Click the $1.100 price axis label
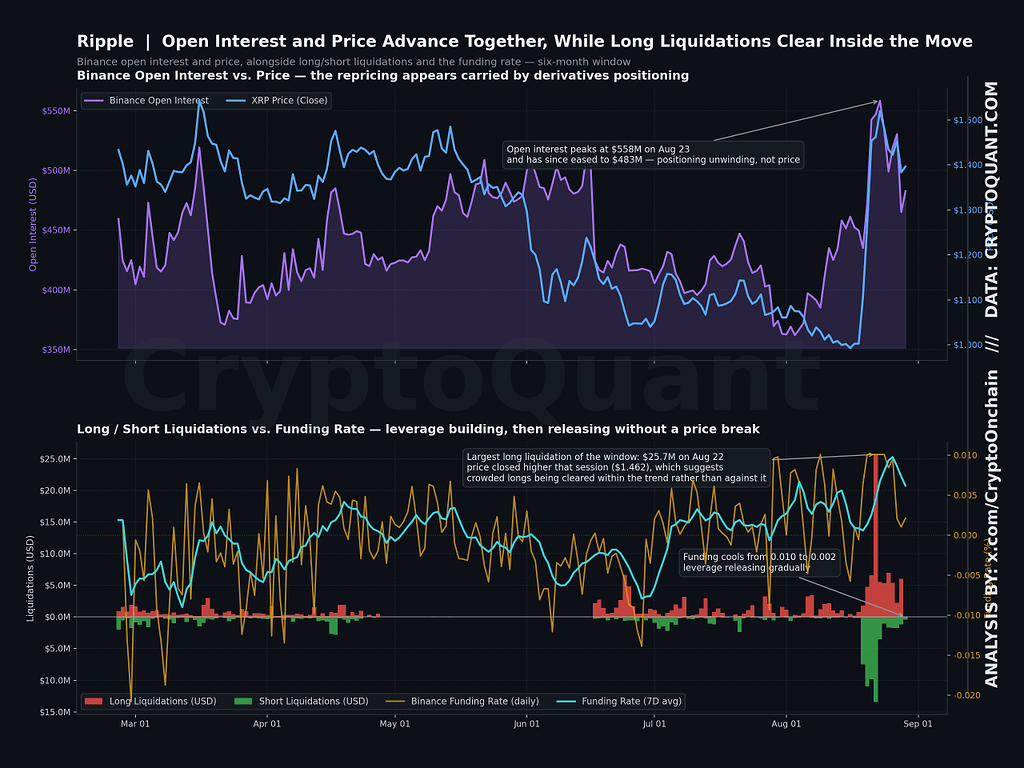The width and height of the screenshot is (1024, 768). point(968,300)
